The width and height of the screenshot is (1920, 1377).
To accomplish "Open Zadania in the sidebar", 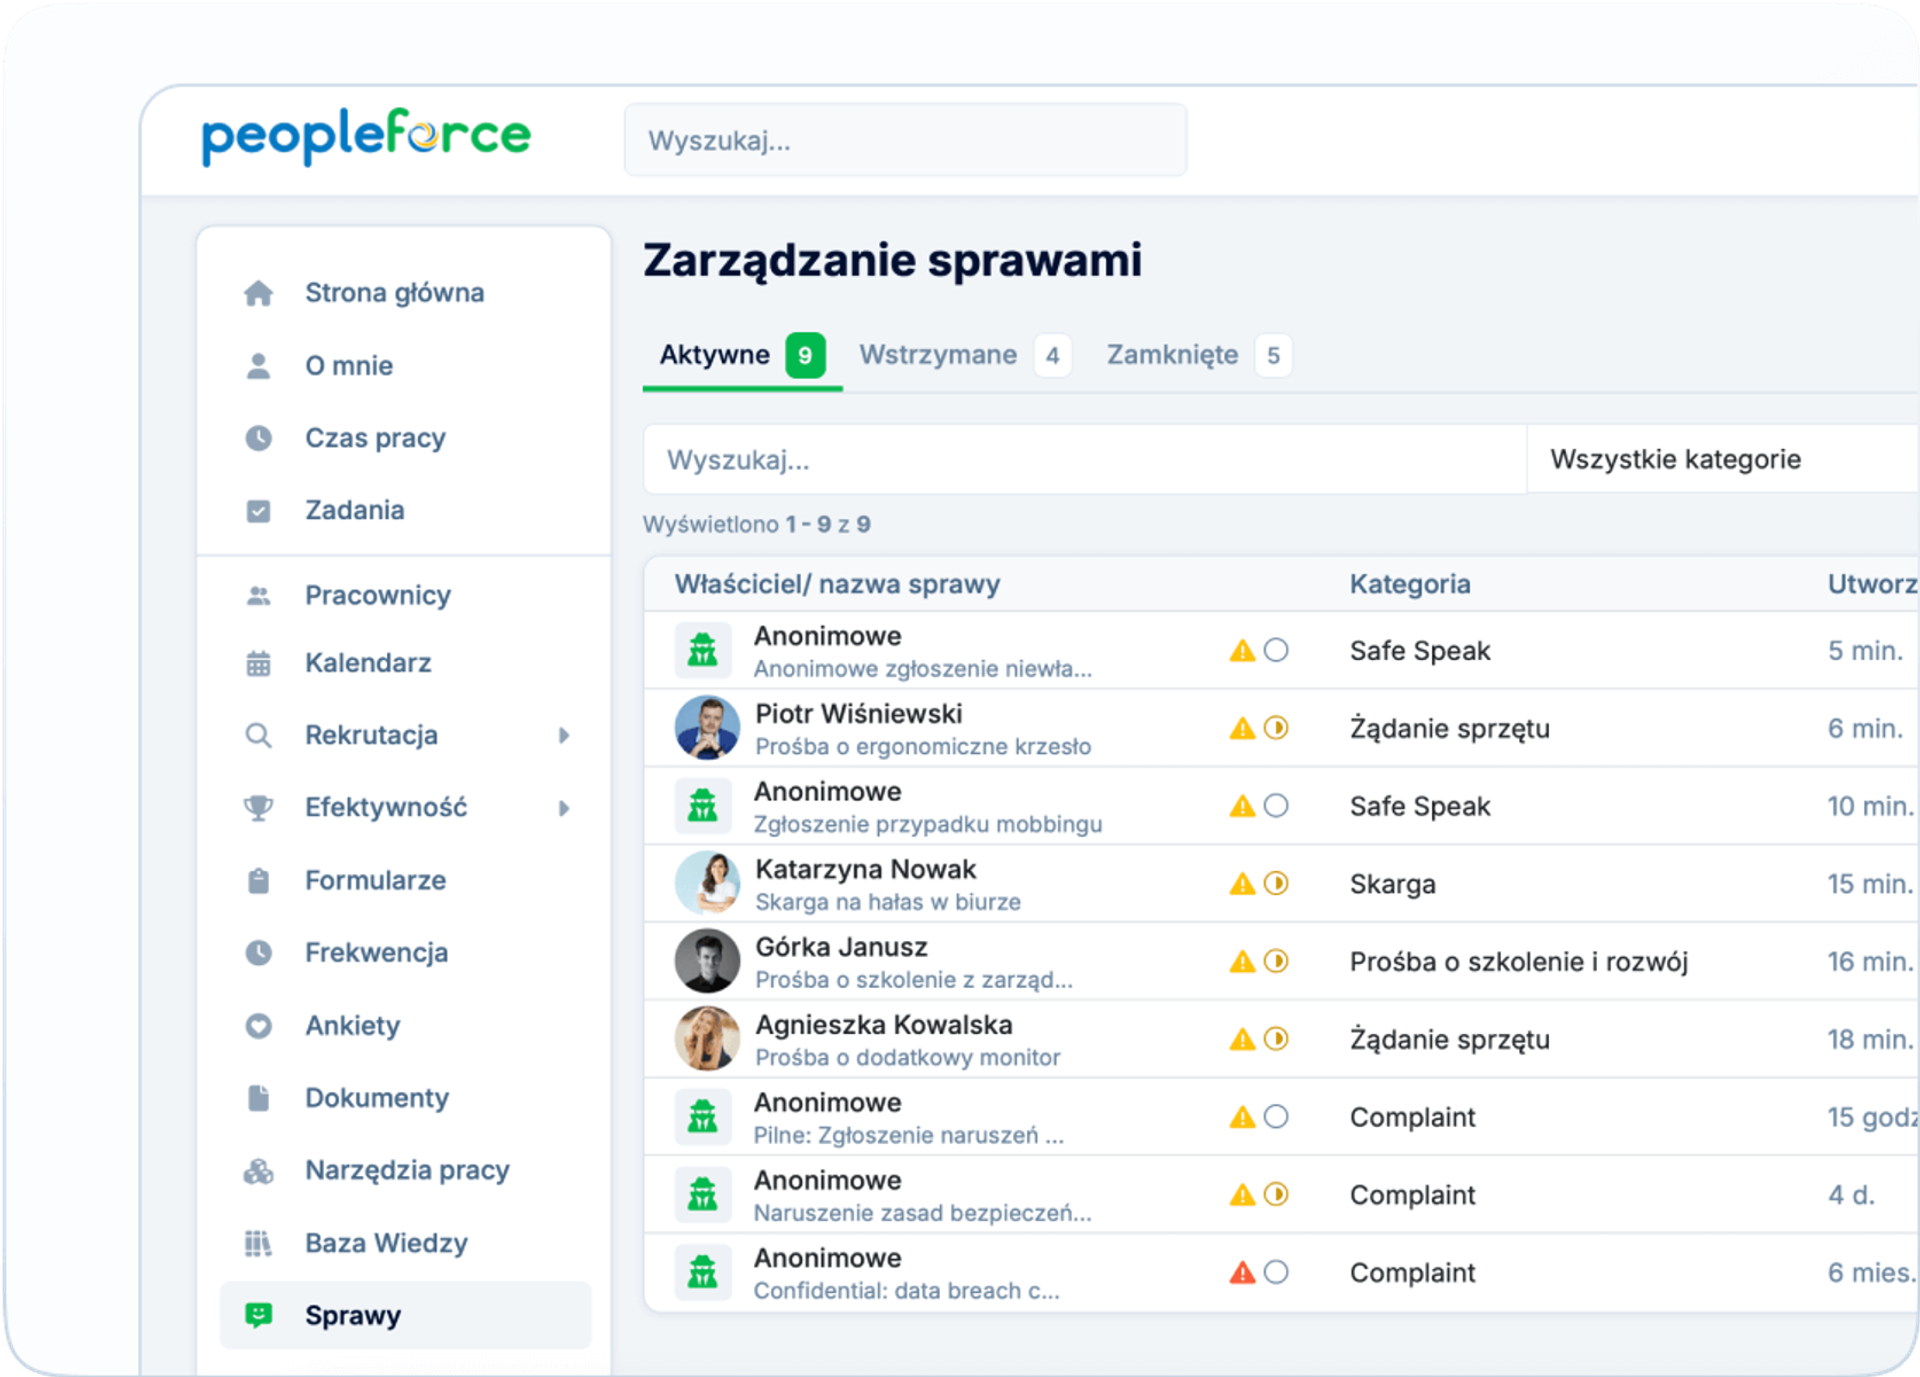I will [355, 511].
